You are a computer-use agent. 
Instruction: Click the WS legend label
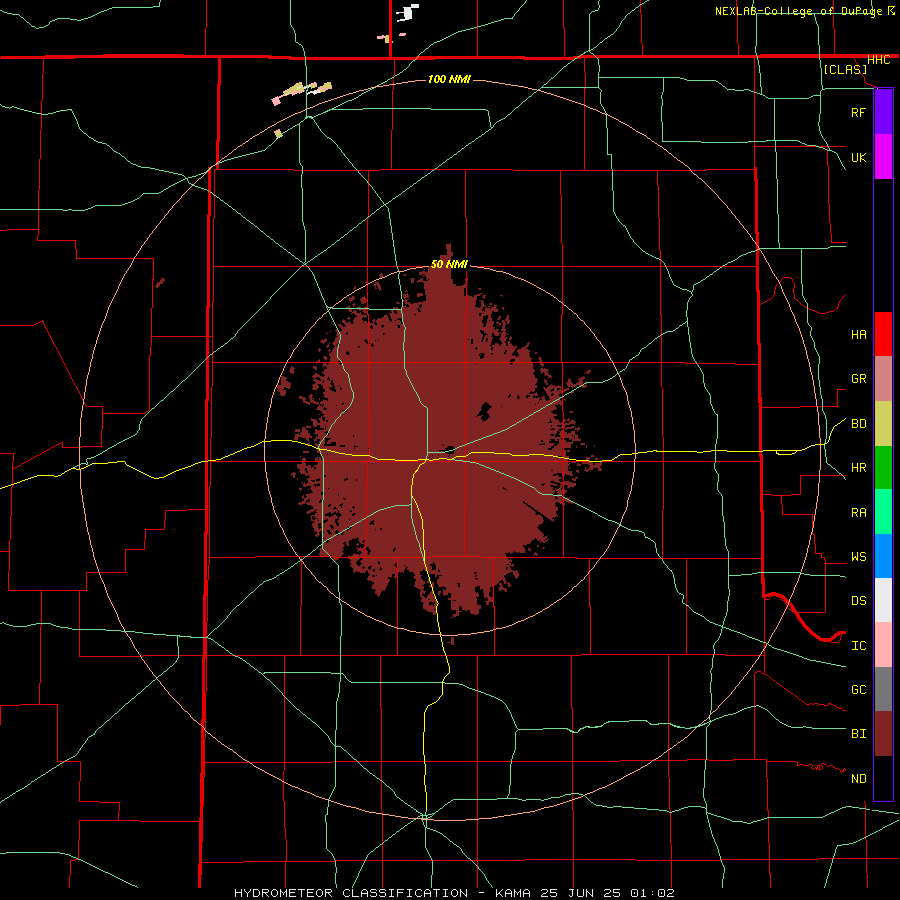point(858,557)
